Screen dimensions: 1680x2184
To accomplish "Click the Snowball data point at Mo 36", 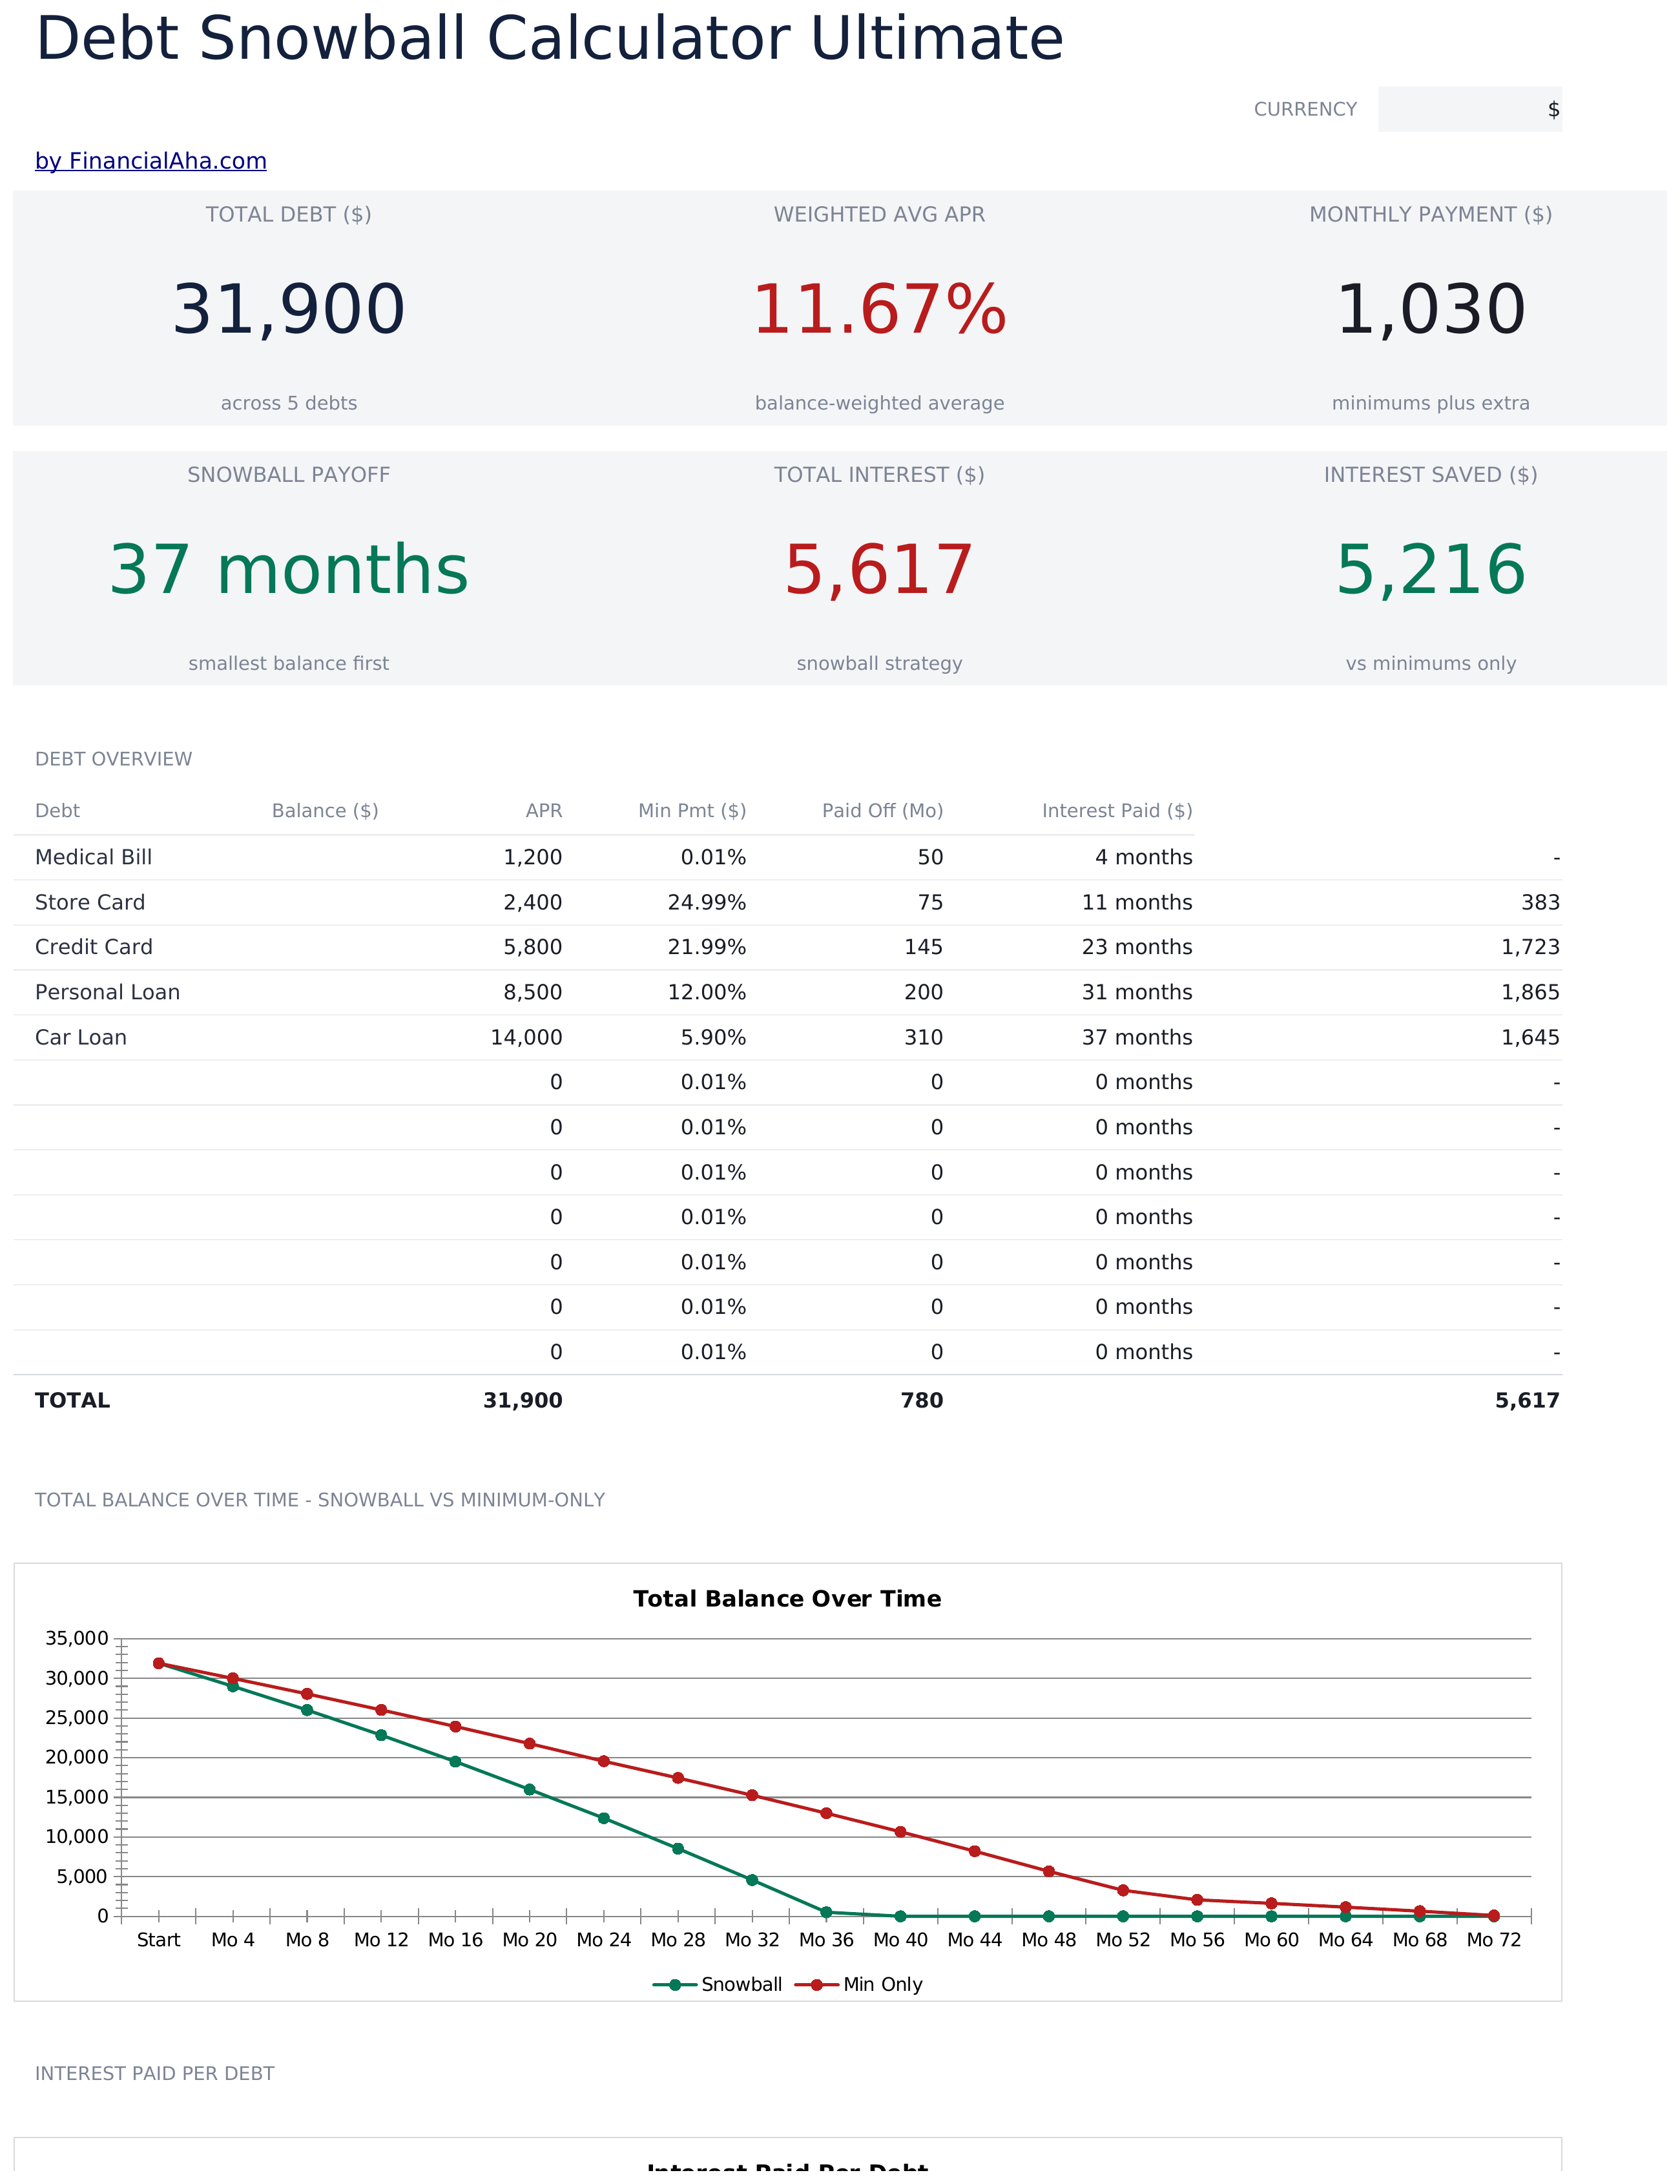I will pyautogui.click(x=826, y=1912).
